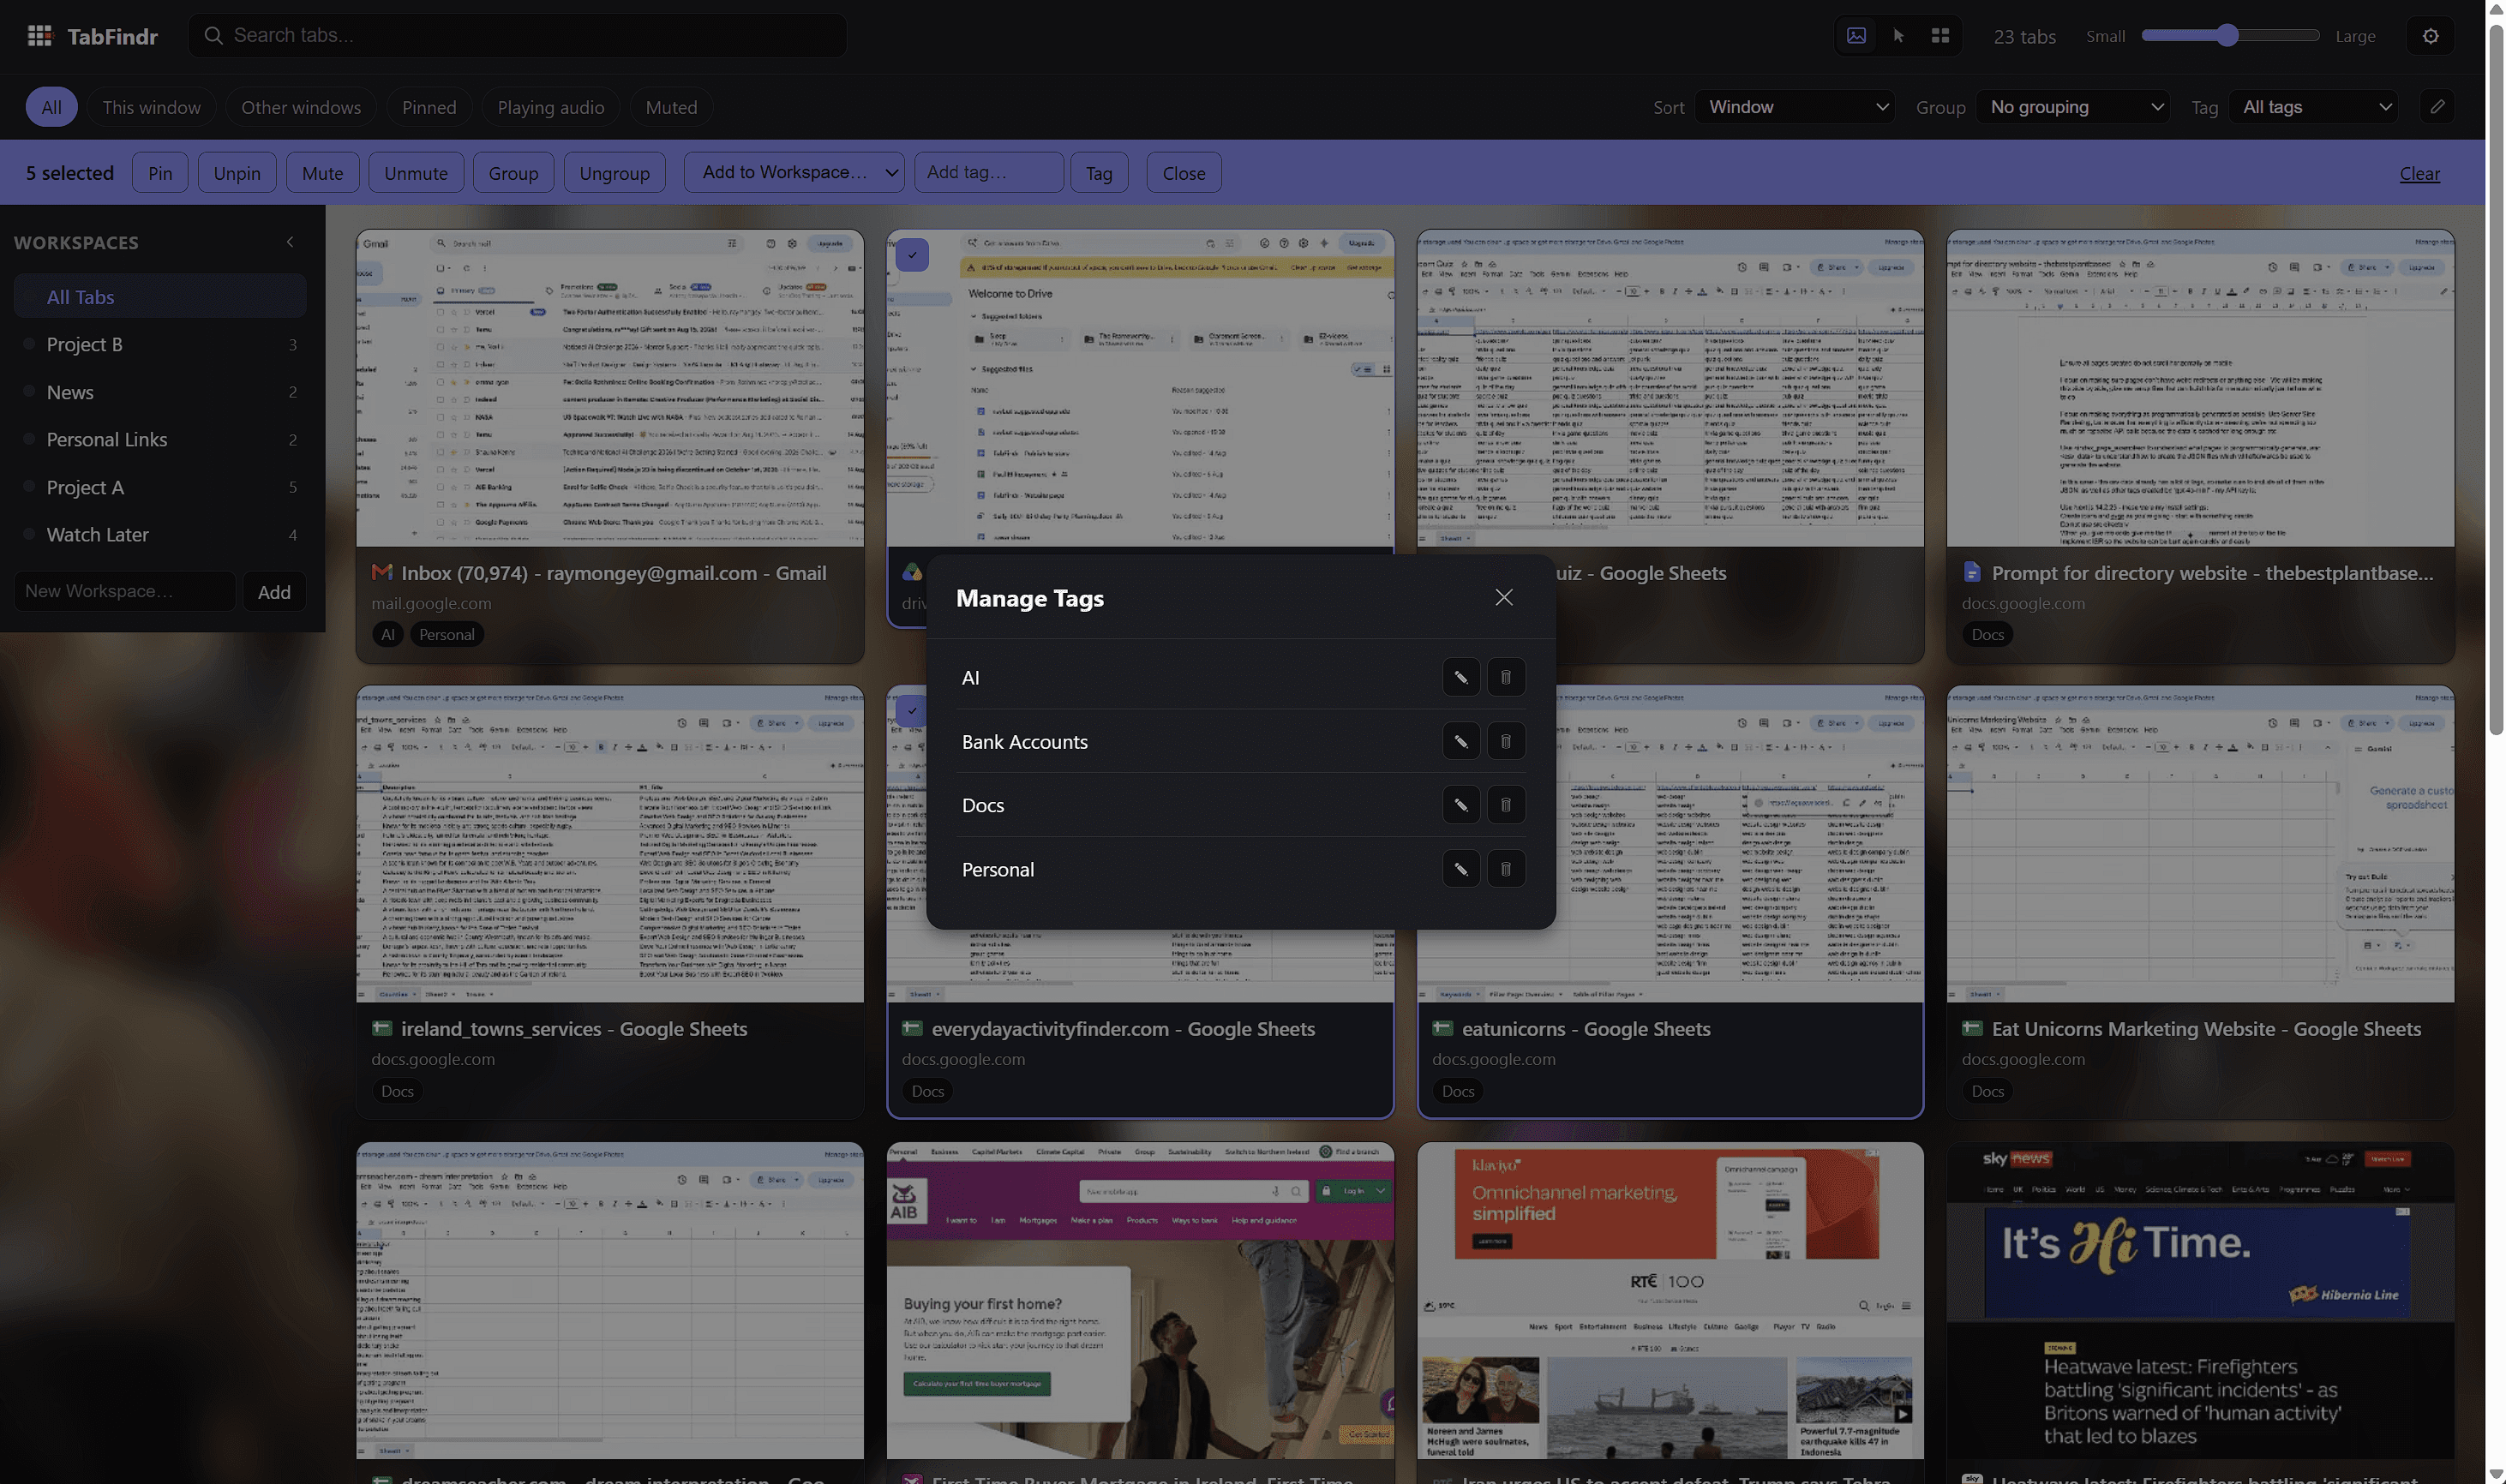2506x1484 pixels.
Task: Click the New Workspace name field
Action: point(124,591)
